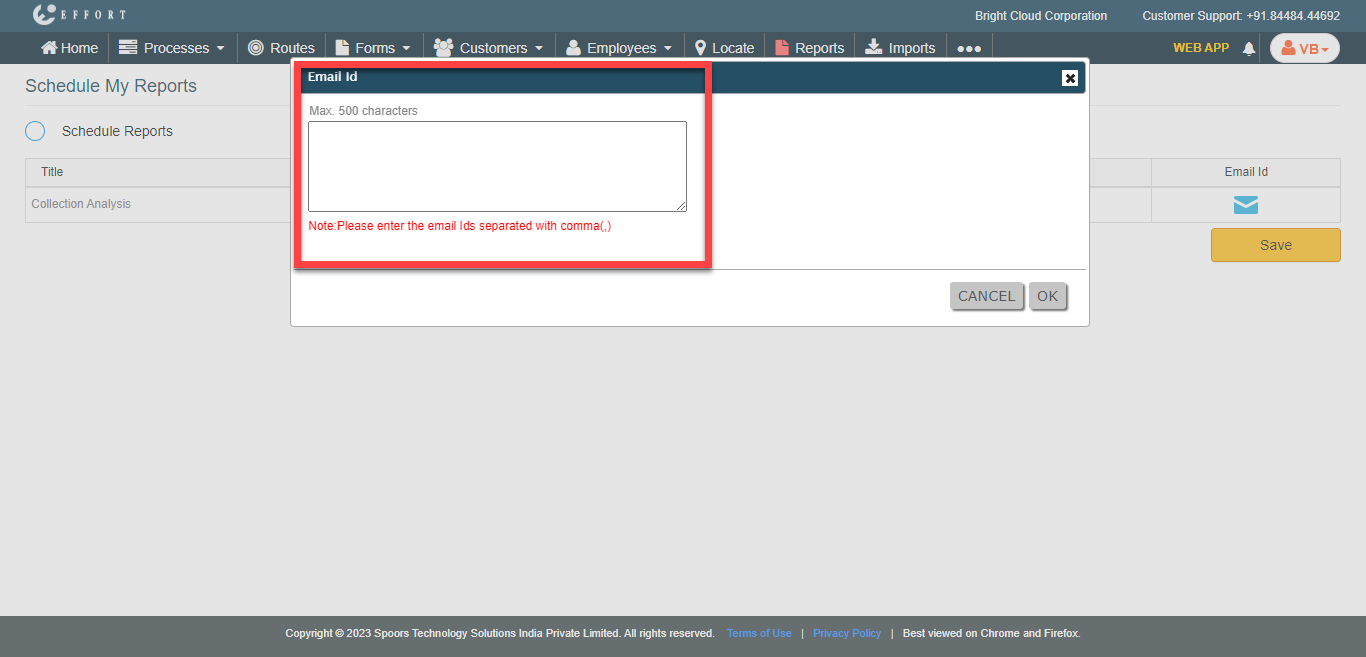
Task: Open the more options ellipsis menu
Action: pyautogui.click(x=968, y=48)
